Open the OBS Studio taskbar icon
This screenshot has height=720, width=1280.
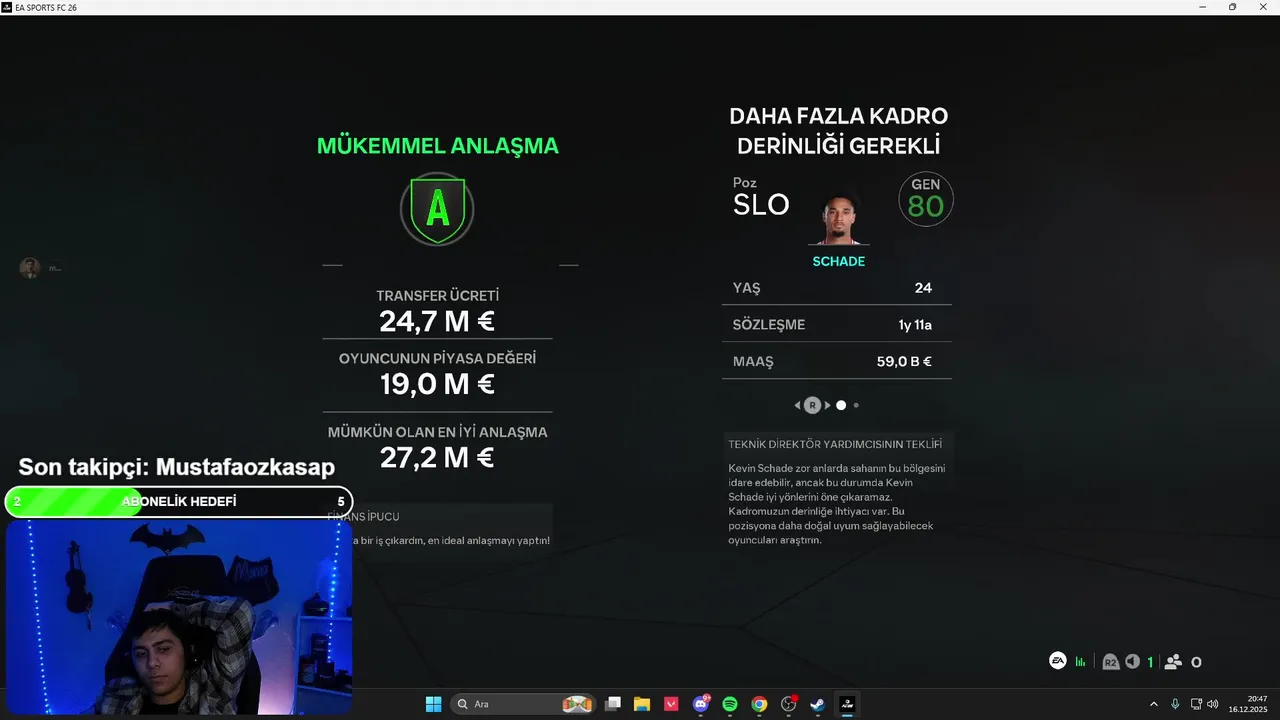tap(788, 704)
